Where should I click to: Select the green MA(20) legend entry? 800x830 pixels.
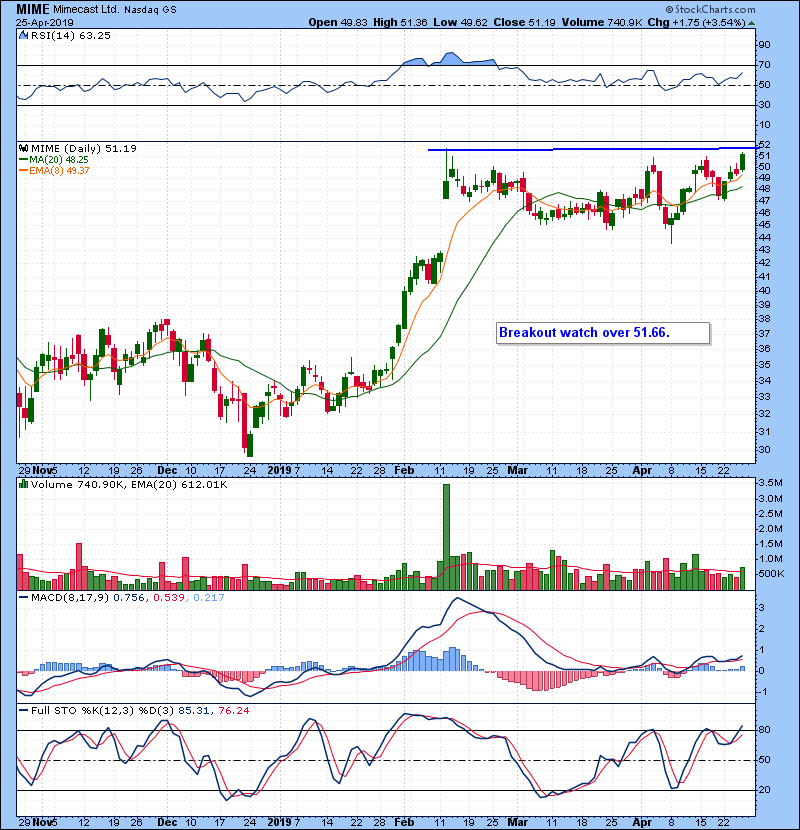coord(62,159)
